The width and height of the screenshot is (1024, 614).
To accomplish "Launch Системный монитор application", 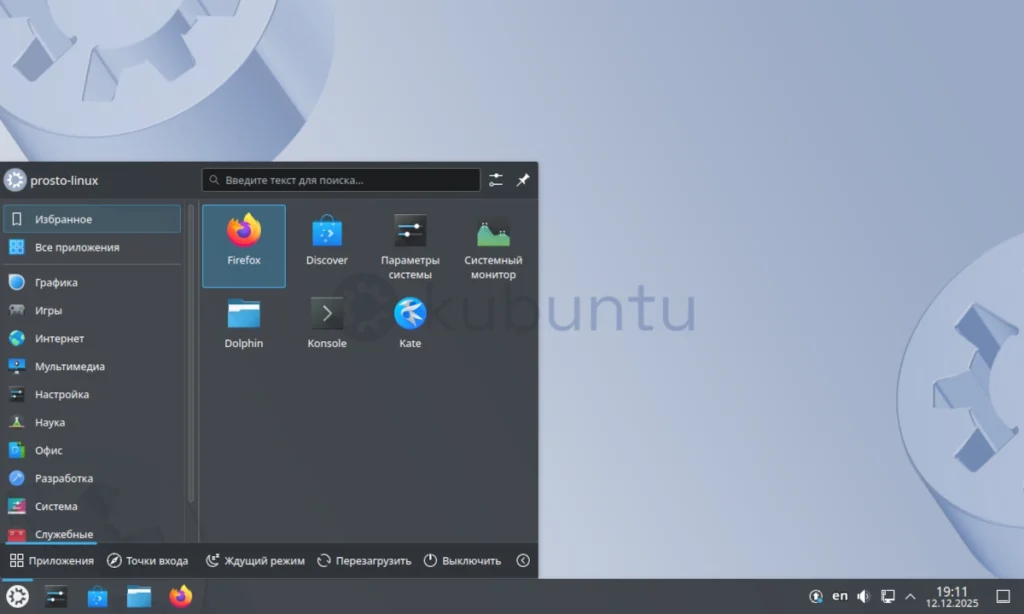I will (493, 246).
